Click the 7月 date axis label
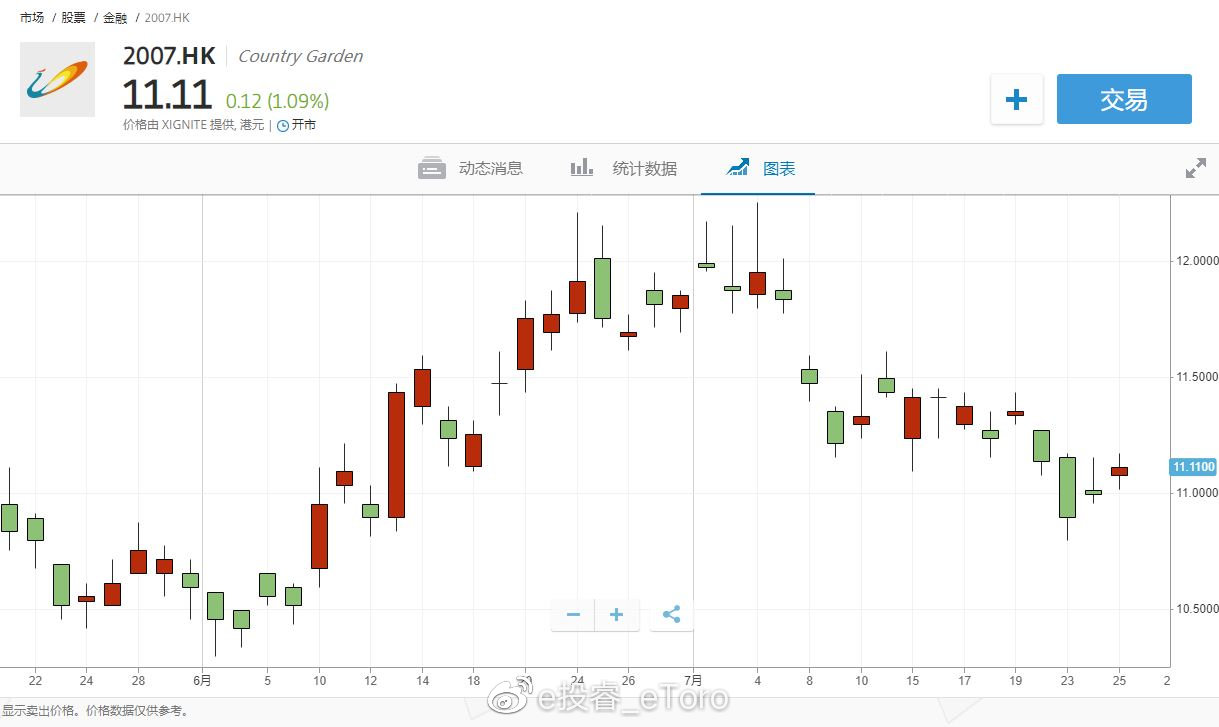 pyautogui.click(x=693, y=681)
